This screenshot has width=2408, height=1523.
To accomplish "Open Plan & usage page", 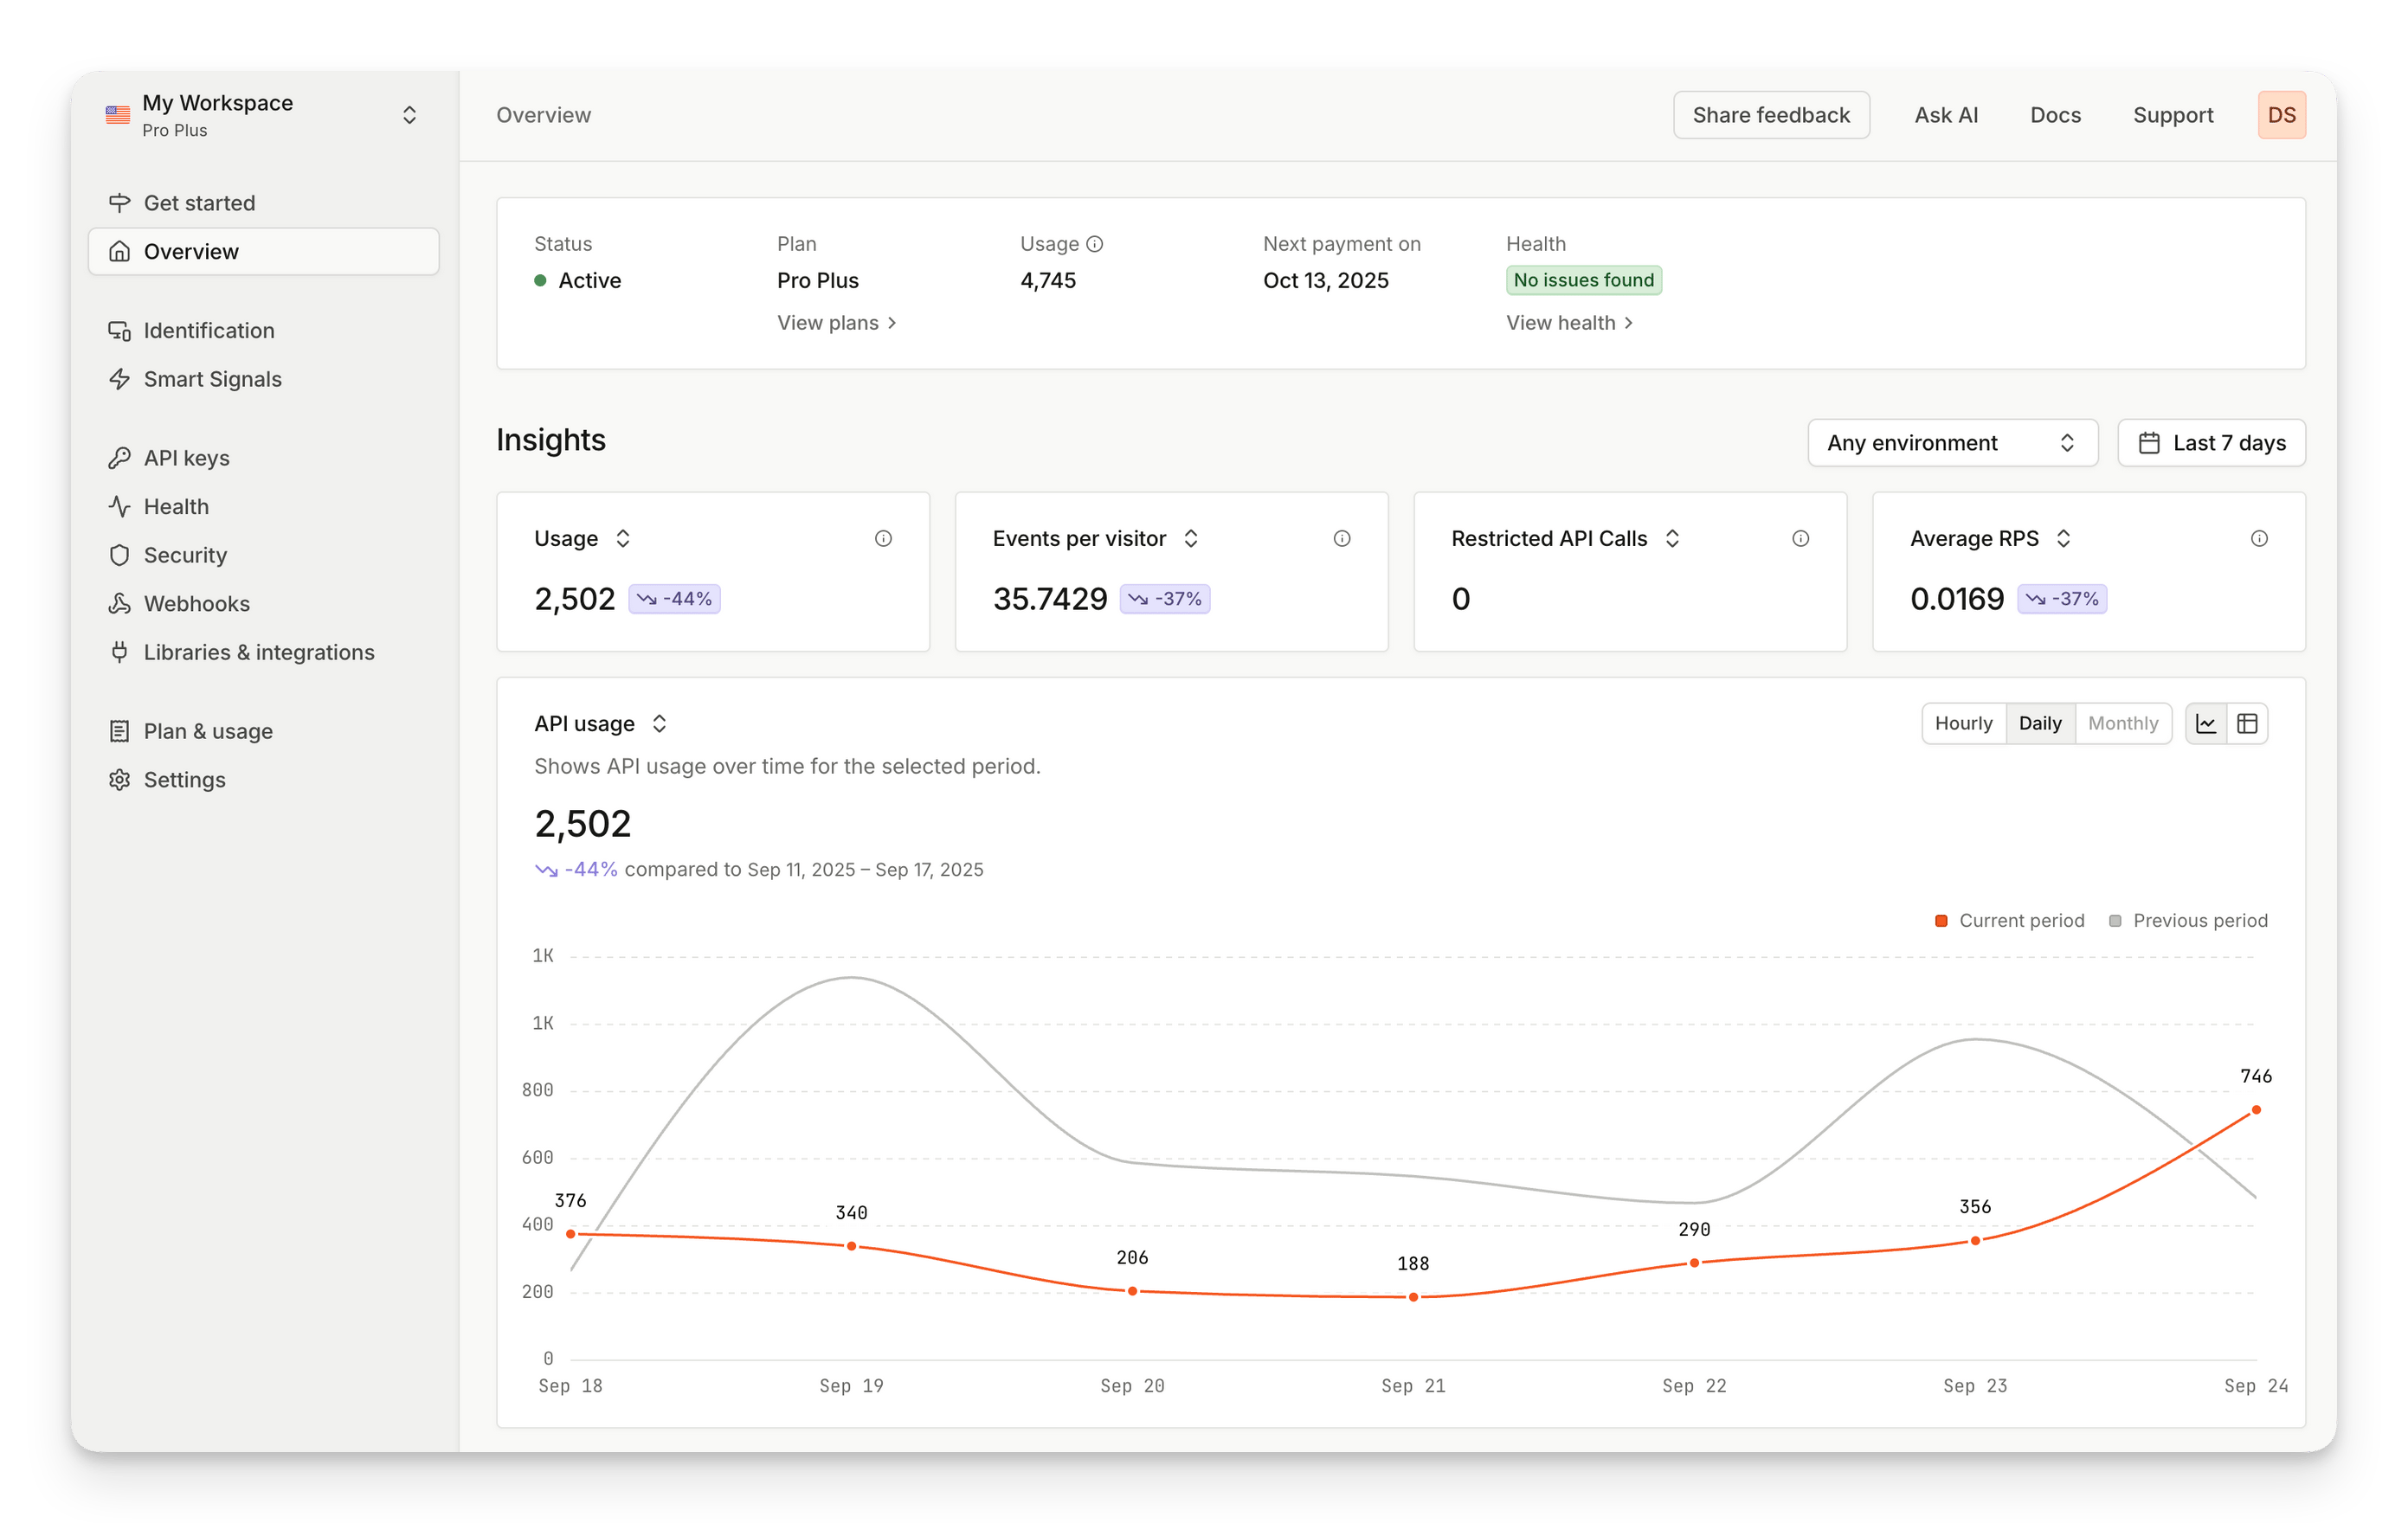I will tap(264, 732).
